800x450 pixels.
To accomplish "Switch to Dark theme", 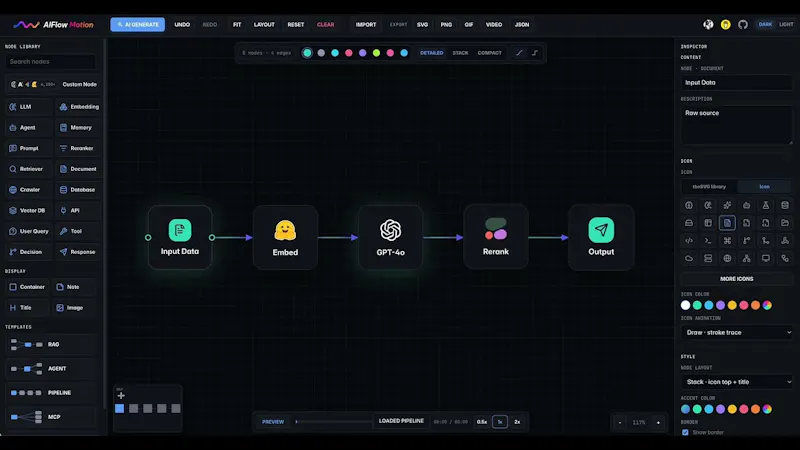I will [x=765, y=24].
